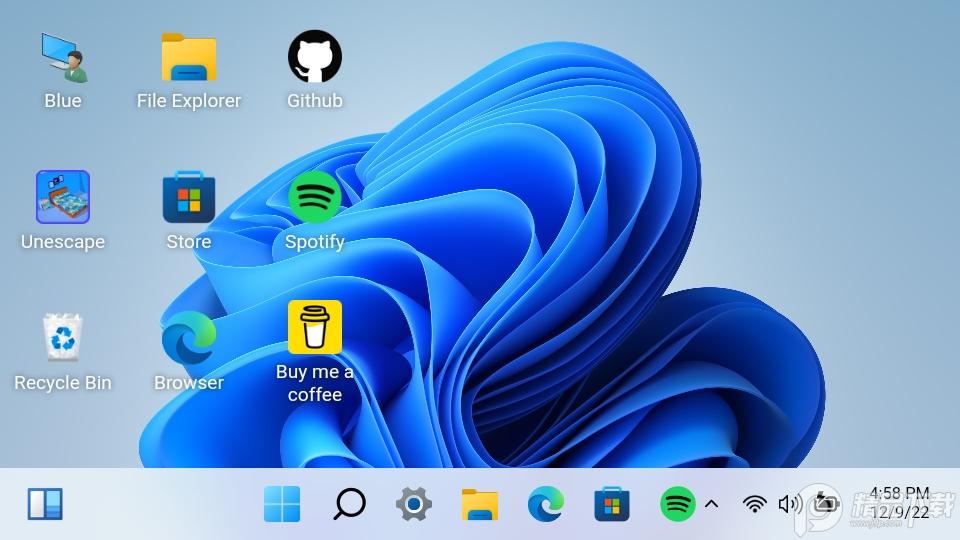Open the widgets panel in taskbar
This screenshot has height=540, width=960.
click(x=45, y=504)
